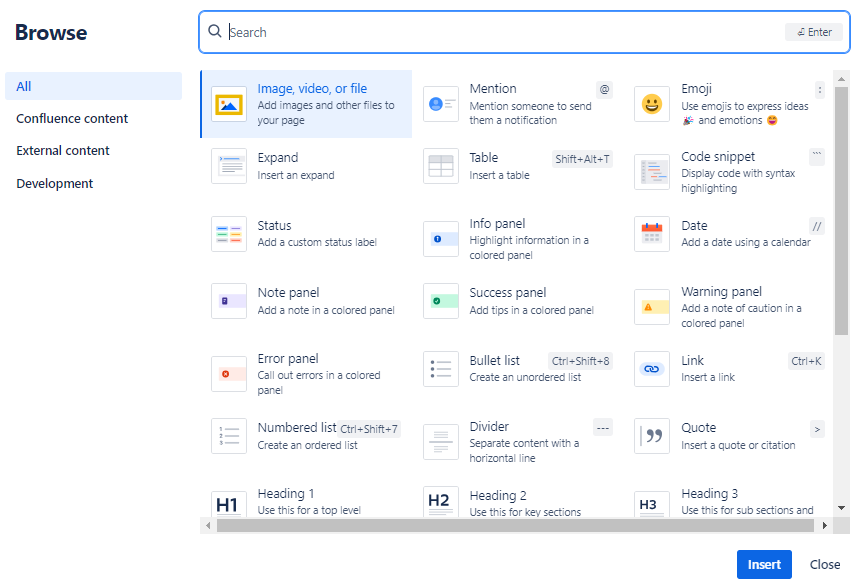Choose the Status label icon

coord(228,234)
